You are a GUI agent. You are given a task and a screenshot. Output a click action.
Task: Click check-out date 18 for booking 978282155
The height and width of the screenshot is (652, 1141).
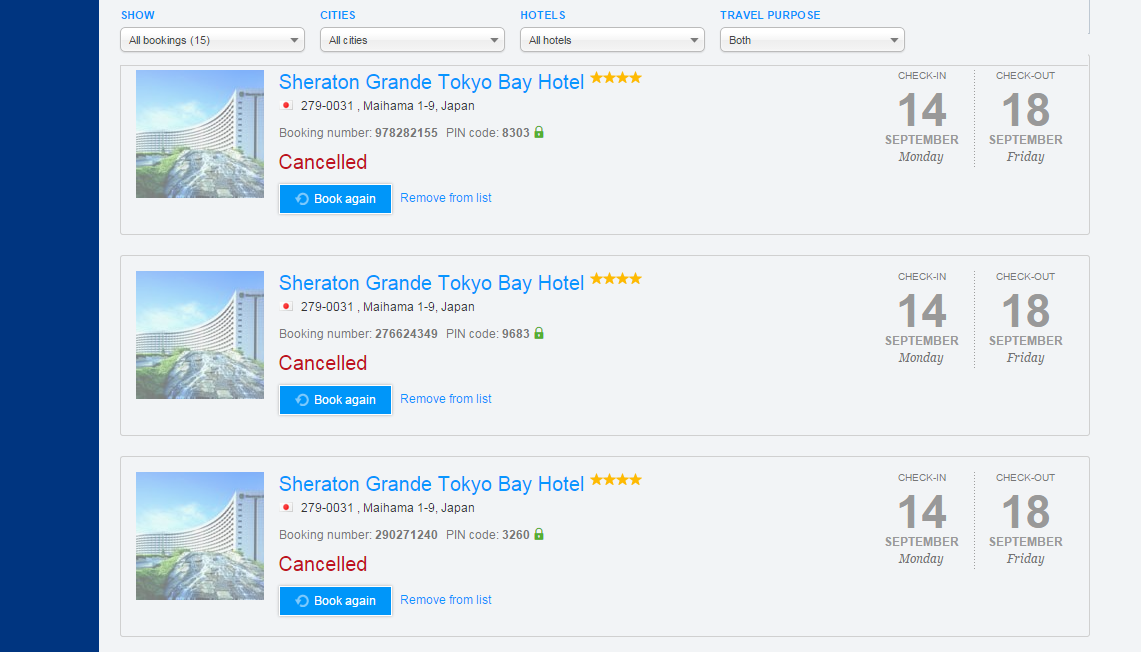click(x=1026, y=110)
